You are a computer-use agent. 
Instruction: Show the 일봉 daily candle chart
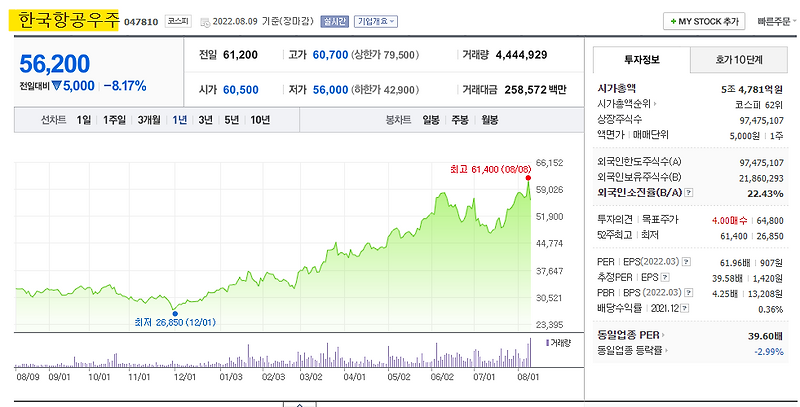point(431,120)
